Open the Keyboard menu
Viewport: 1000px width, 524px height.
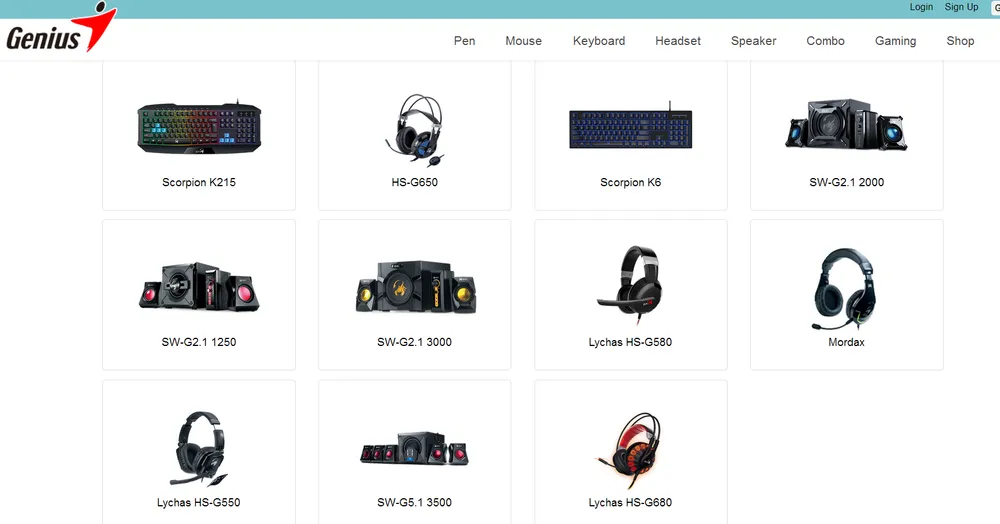coord(599,41)
